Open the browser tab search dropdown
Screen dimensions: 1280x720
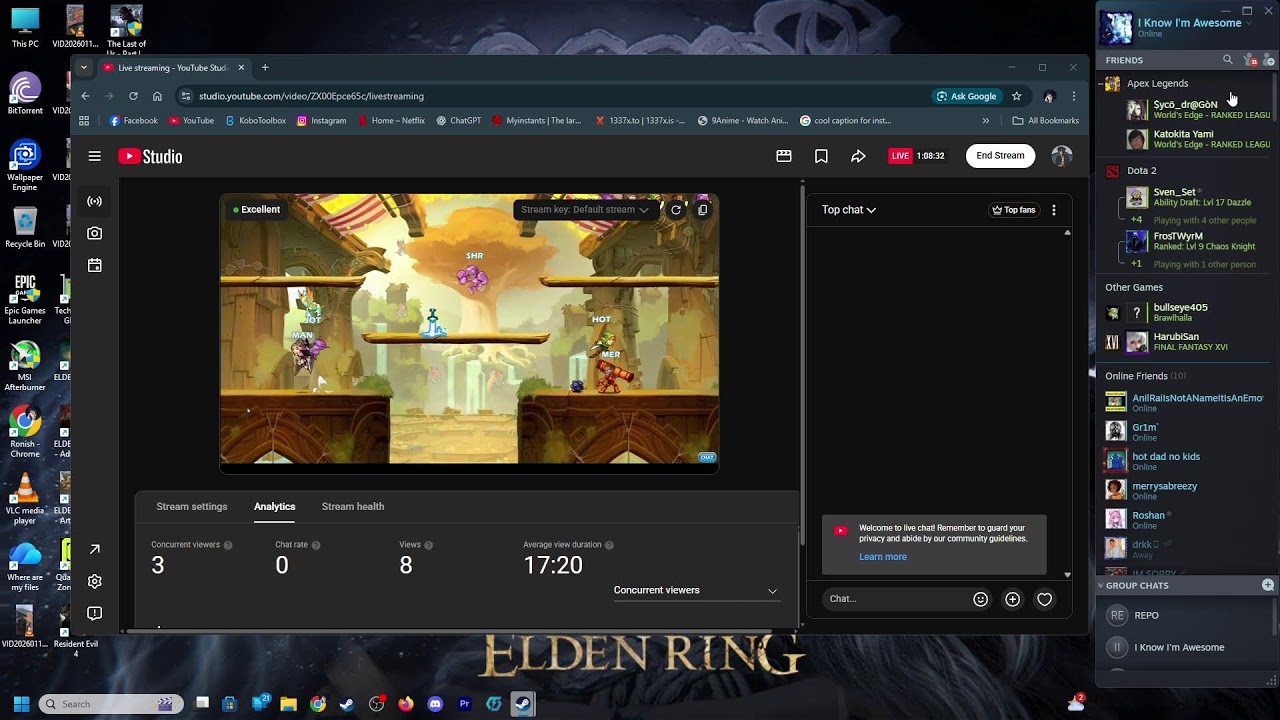click(x=84, y=67)
